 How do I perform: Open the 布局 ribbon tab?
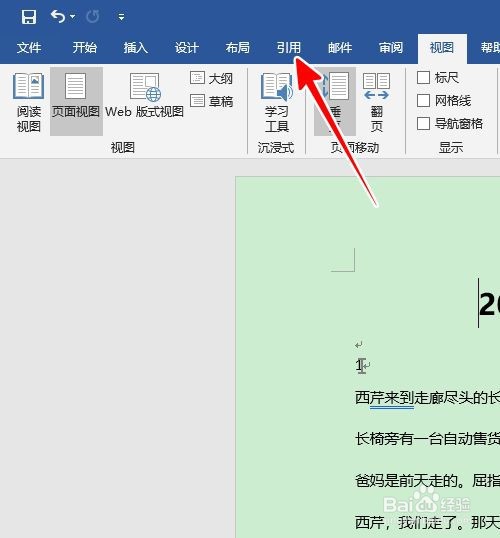[237, 48]
